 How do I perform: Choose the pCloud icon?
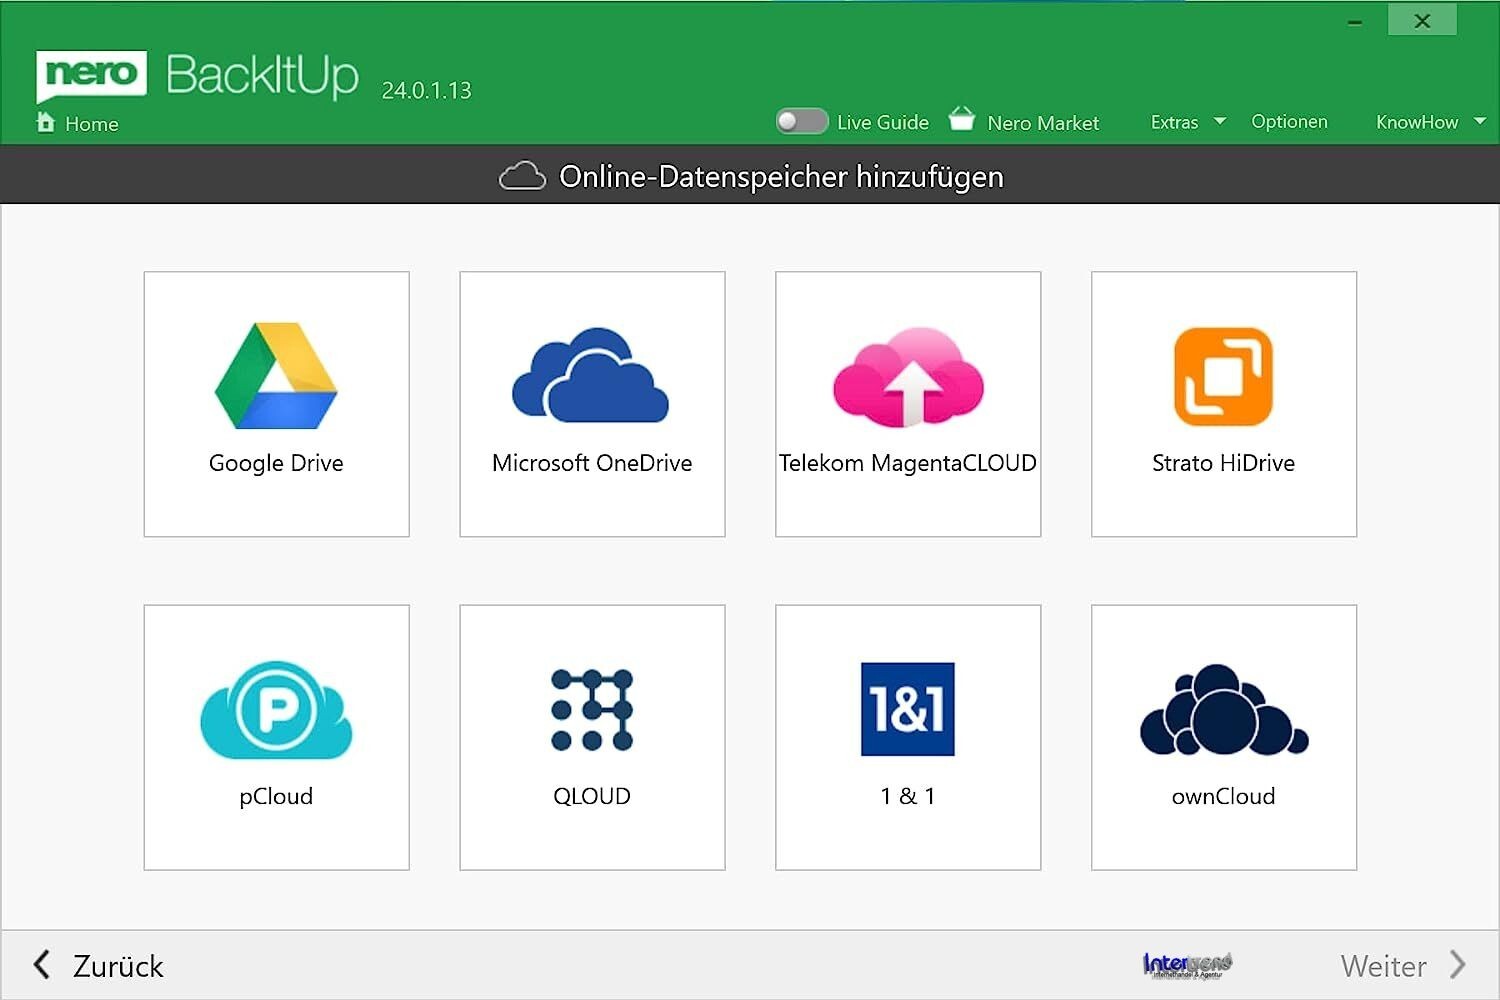pyautogui.click(x=276, y=710)
